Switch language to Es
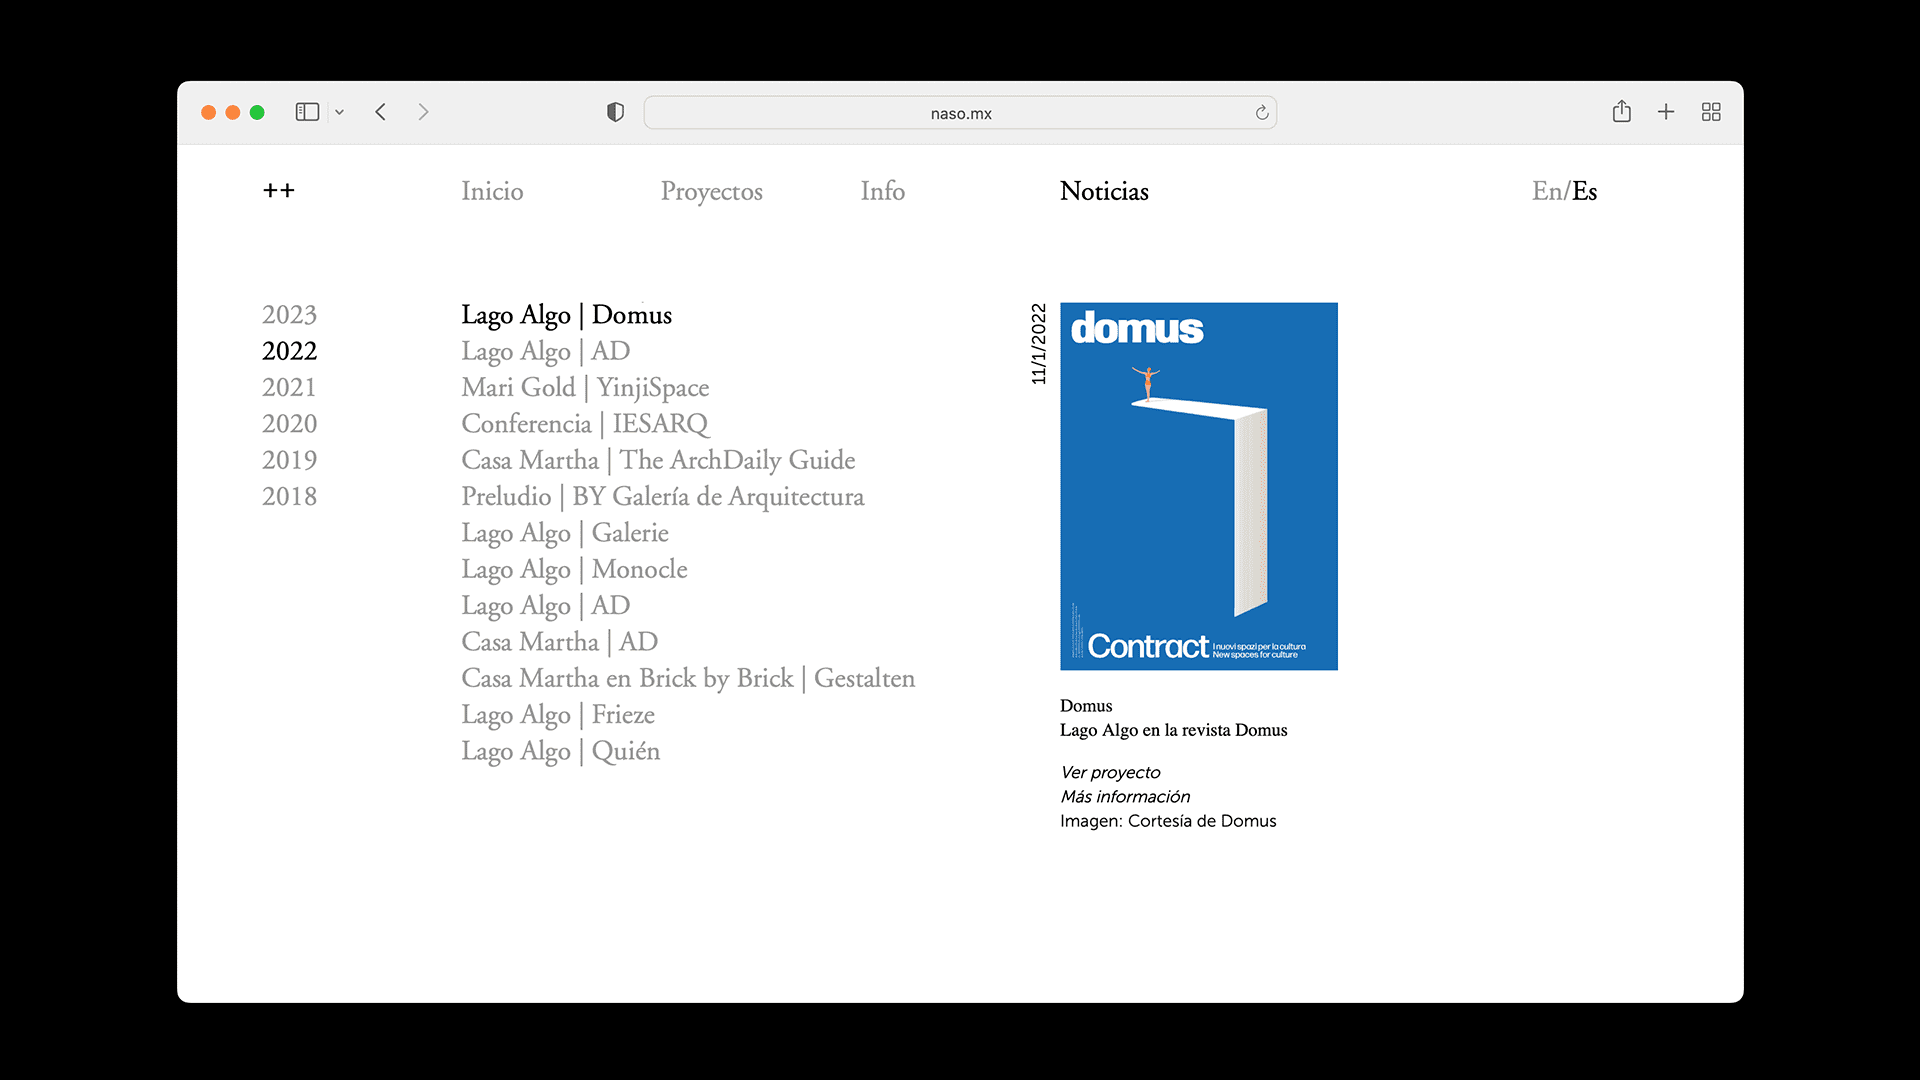 click(x=1585, y=191)
